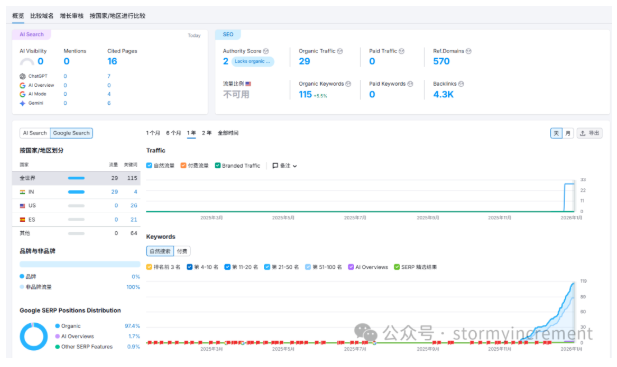Select the 1 年 time range

pyautogui.click(x=191, y=133)
